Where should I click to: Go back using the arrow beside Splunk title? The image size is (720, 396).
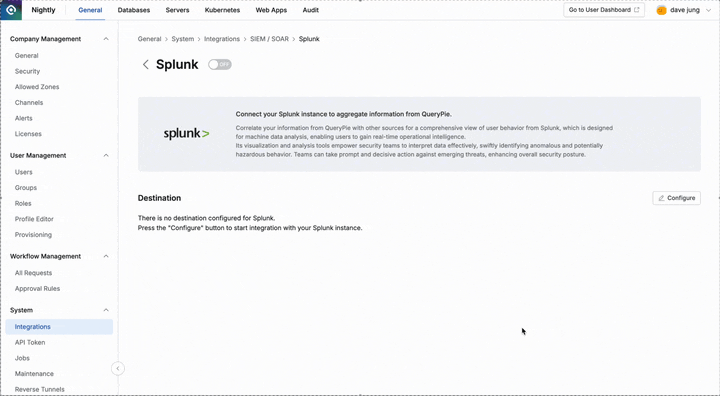[146, 65]
